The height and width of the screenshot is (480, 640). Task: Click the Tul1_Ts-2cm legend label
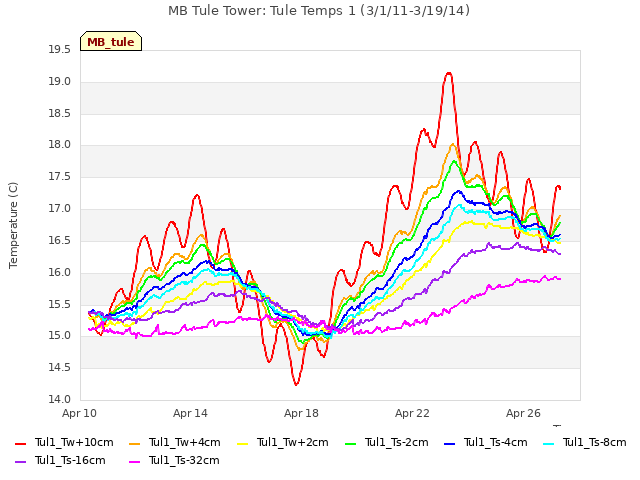(396, 442)
